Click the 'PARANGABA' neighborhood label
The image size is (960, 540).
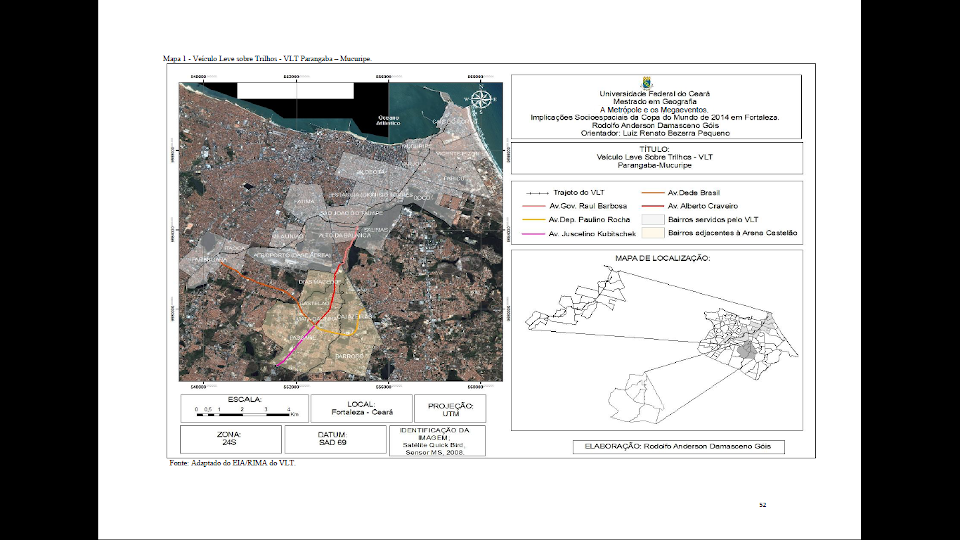pos(209,260)
